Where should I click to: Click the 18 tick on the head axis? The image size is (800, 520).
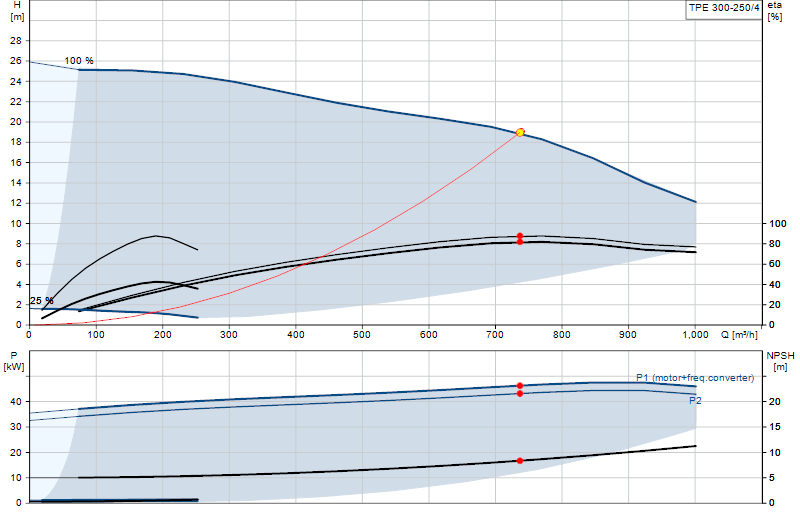pyautogui.click(x=16, y=142)
